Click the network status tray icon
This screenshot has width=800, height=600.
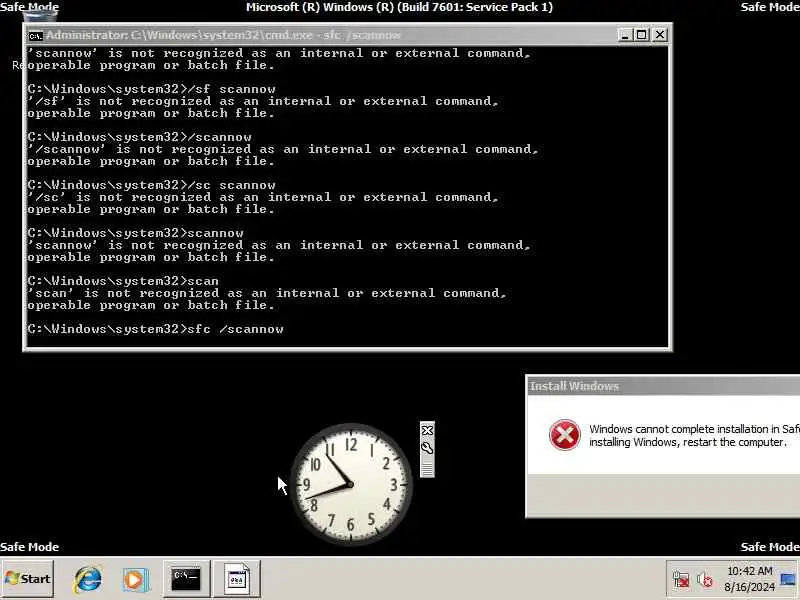point(681,580)
